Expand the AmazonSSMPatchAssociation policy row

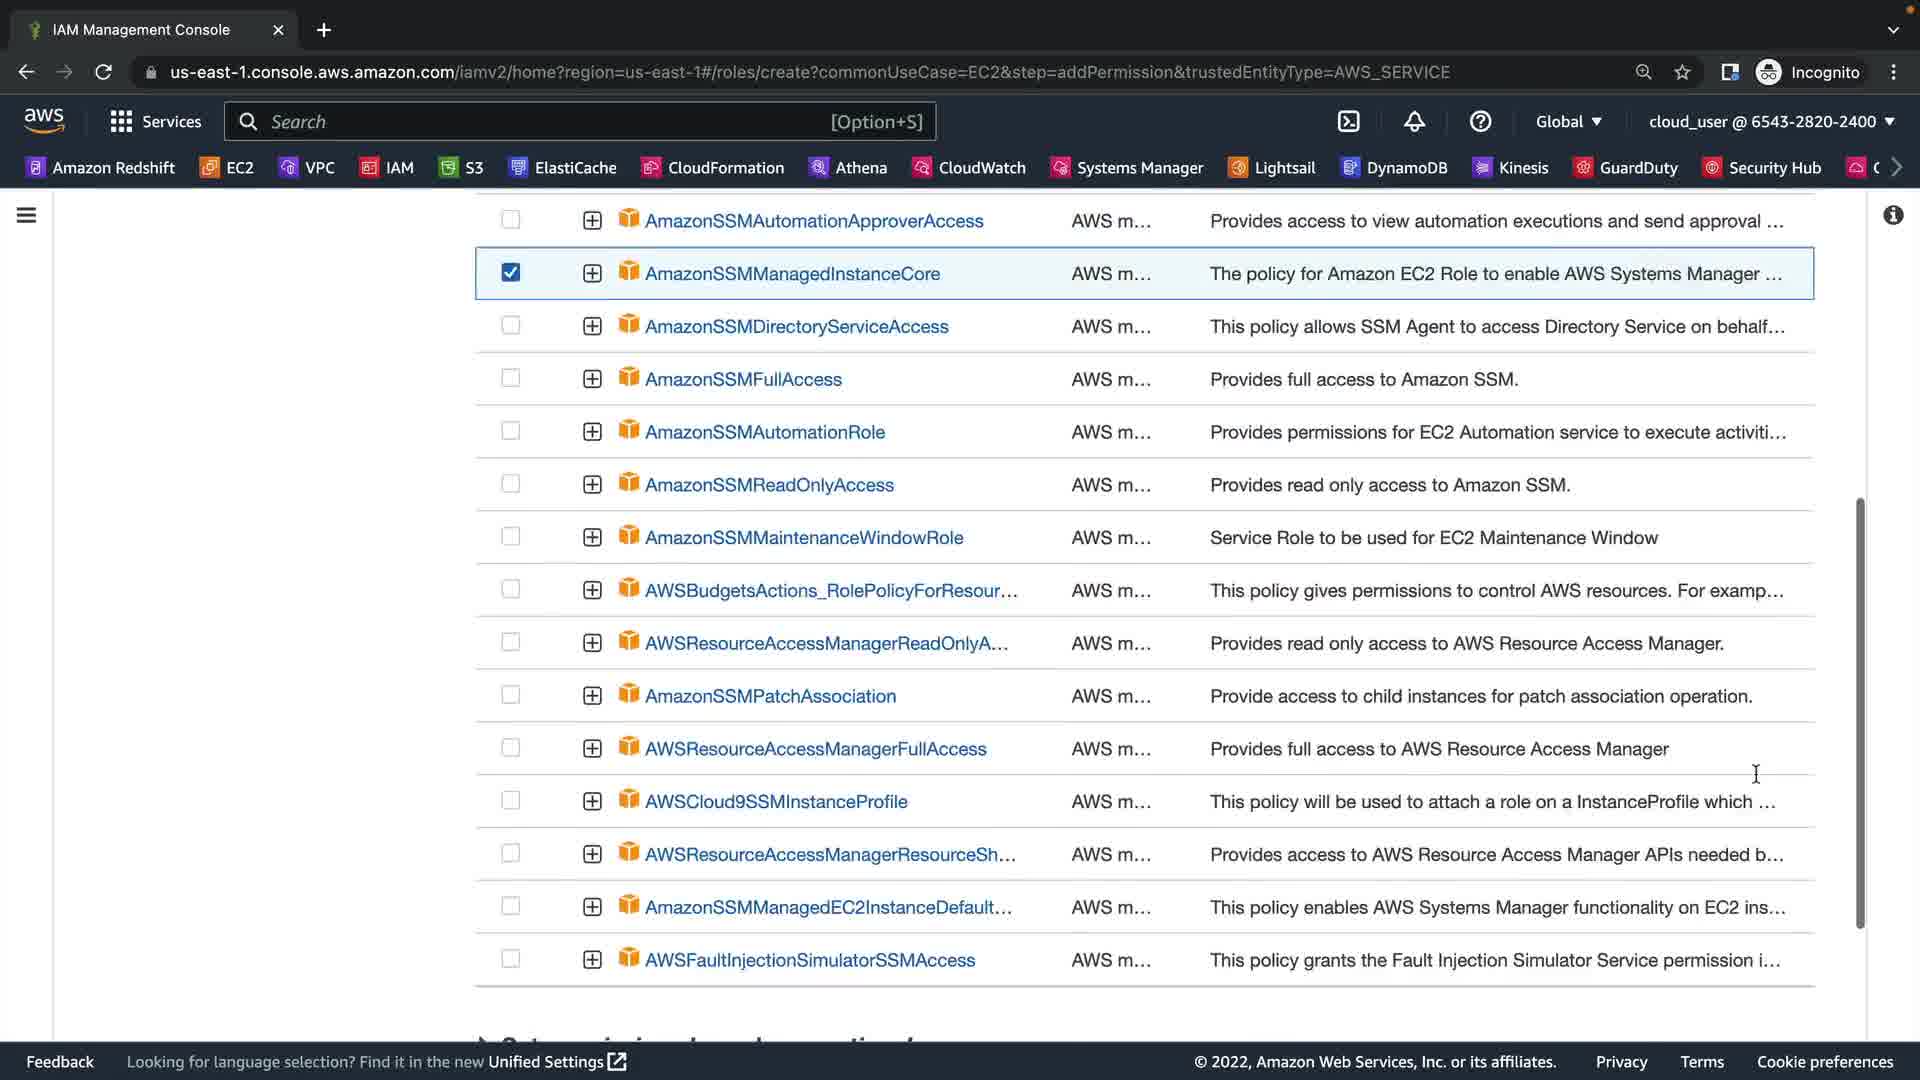pos(592,696)
